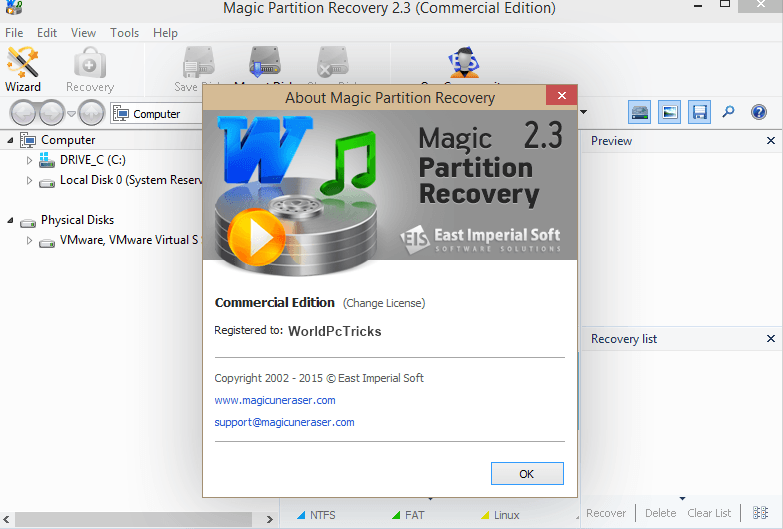Collapse the Physical Disks node
Viewport: 783px width, 529px height.
10,220
